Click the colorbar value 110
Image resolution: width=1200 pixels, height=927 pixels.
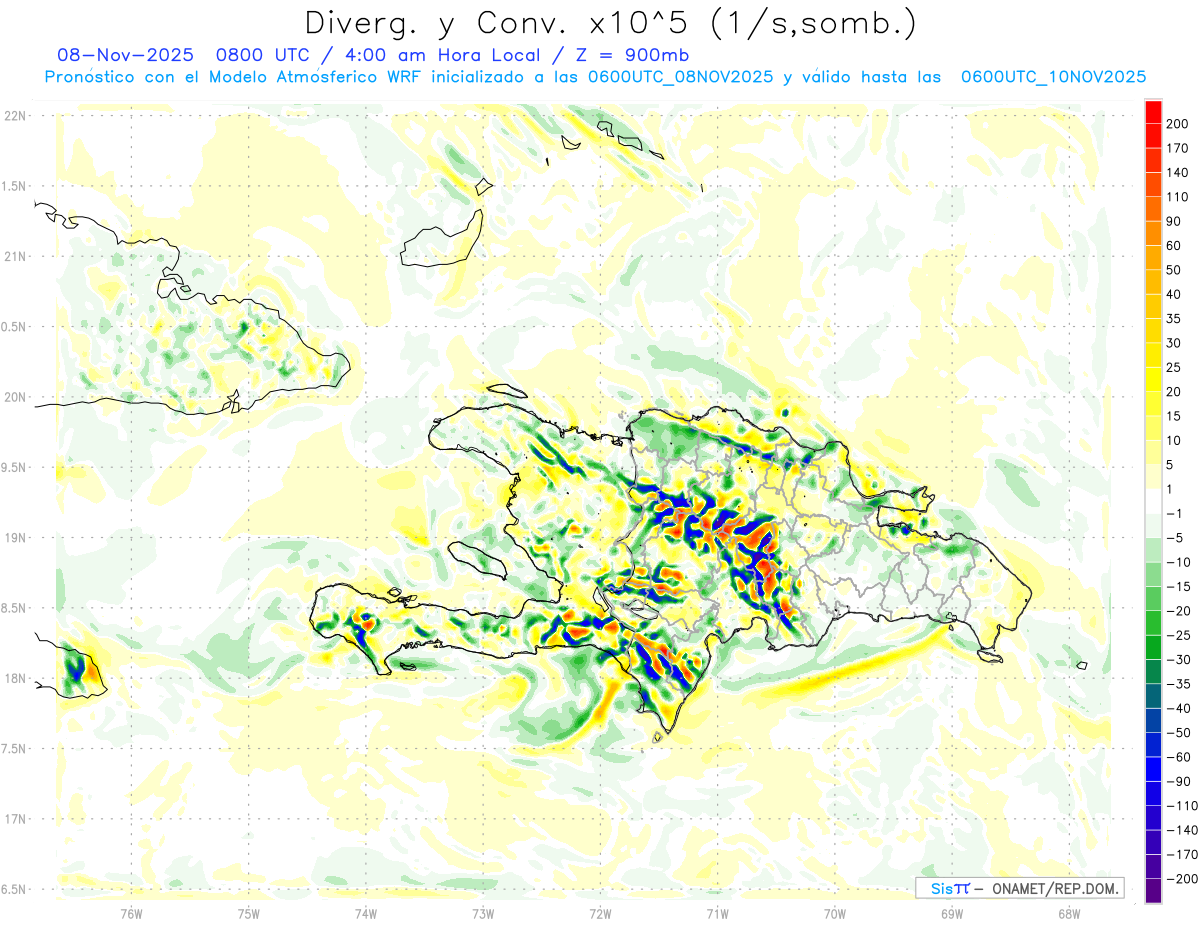[1178, 197]
